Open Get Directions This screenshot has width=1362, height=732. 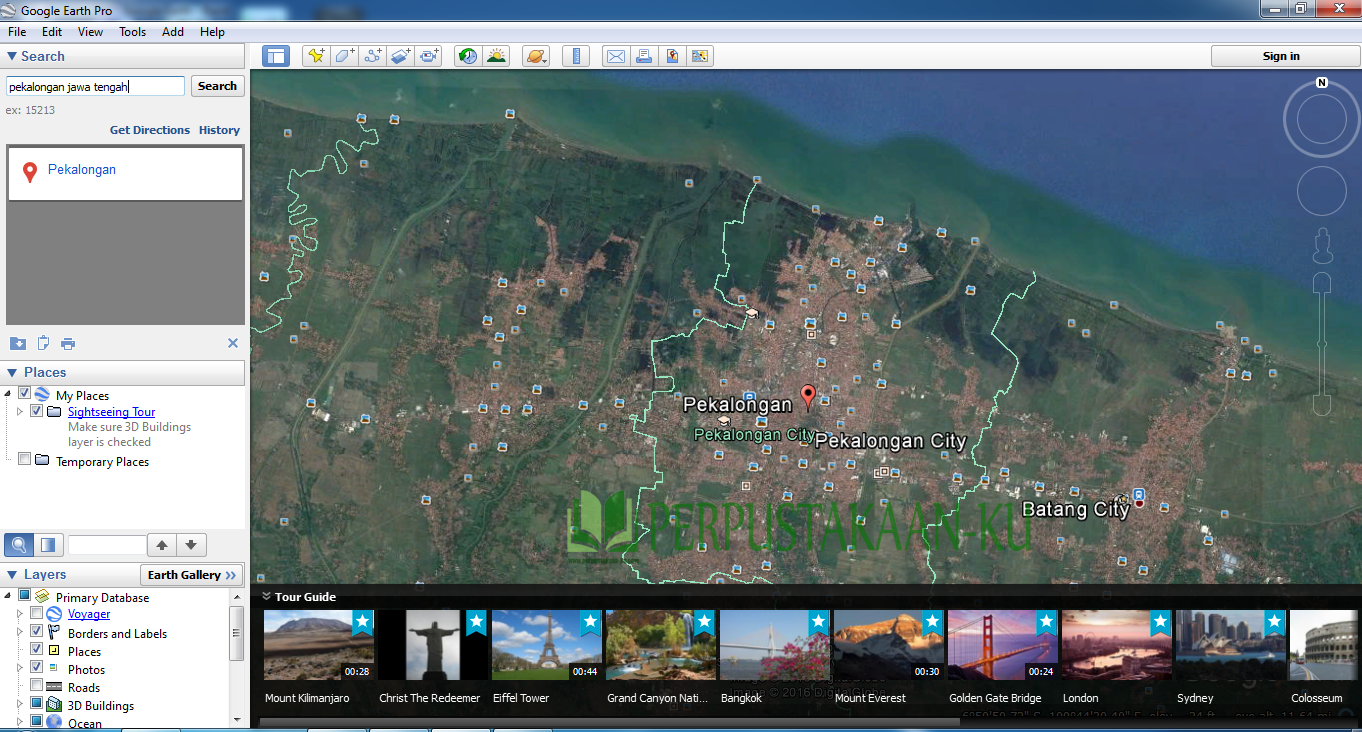(150, 130)
